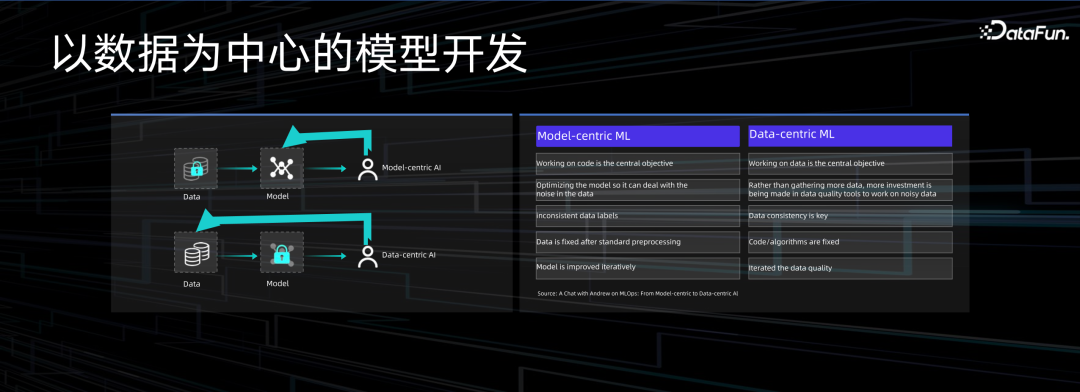Click the person icon beside Model-centric AI
Screen dimensions: 1080x392
click(x=368, y=169)
